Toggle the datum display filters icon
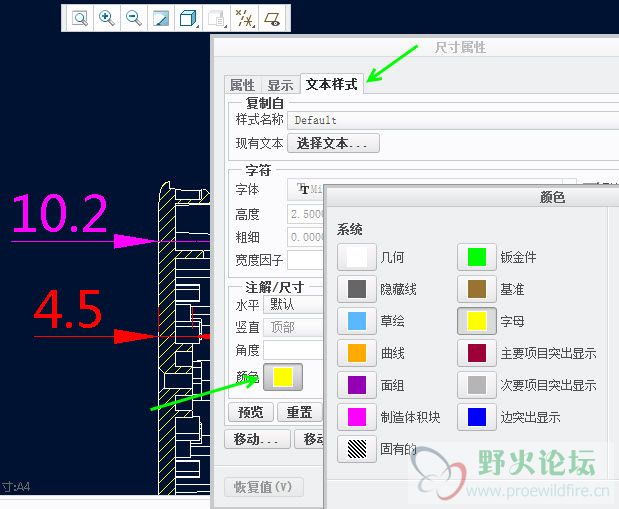Viewport: 619px width, 509px height. [244, 18]
